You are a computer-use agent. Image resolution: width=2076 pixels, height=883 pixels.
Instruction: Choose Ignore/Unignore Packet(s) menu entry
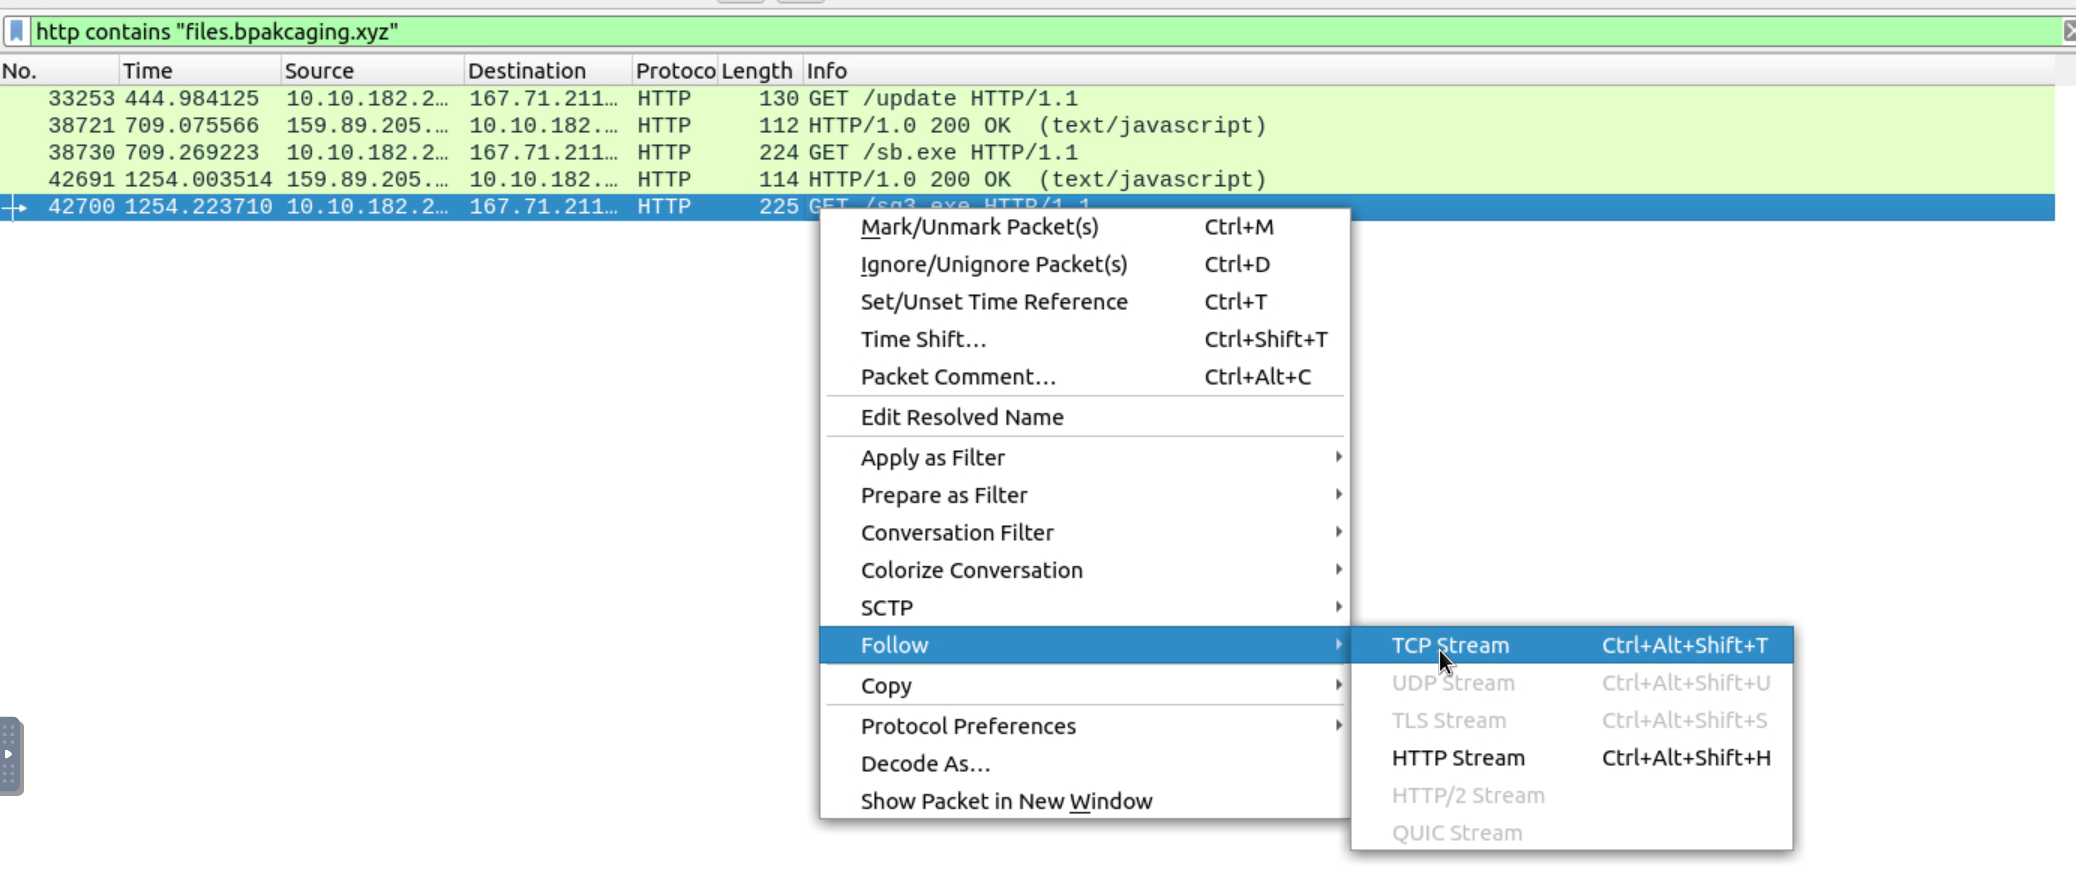click(x=1085, y=264)
